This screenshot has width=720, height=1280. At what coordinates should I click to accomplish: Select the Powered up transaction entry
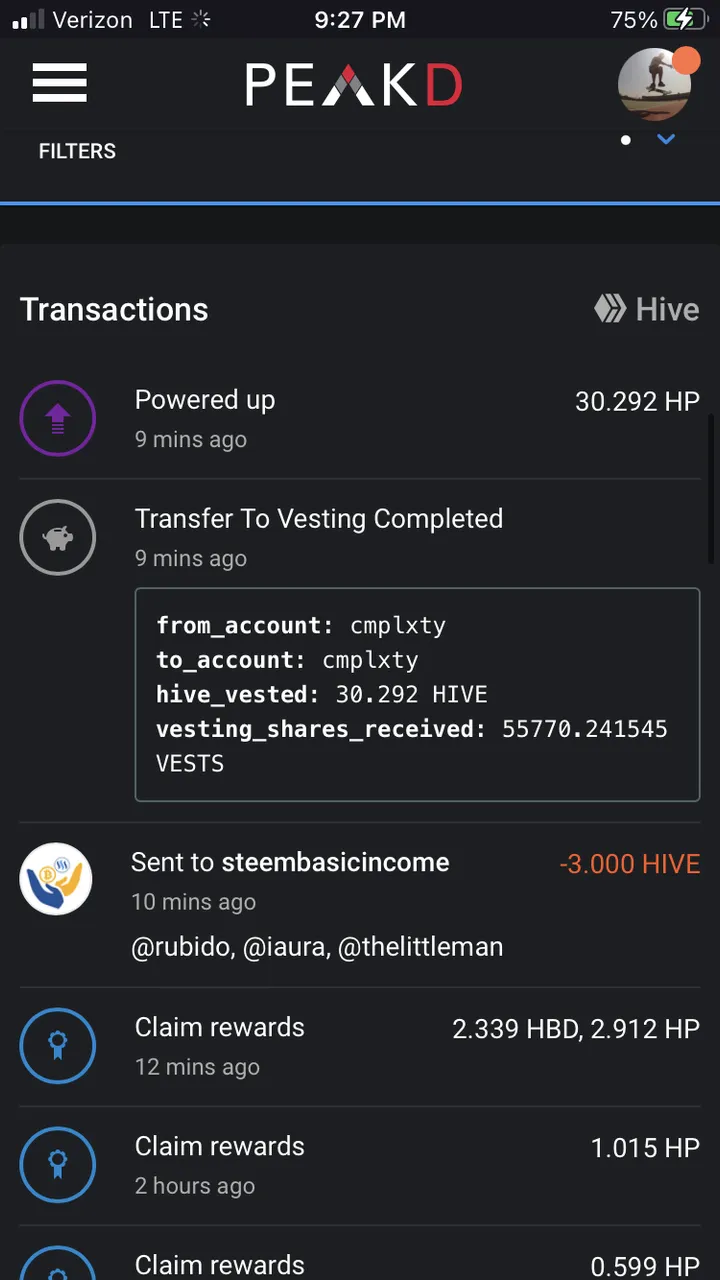(x=360, y=418)
